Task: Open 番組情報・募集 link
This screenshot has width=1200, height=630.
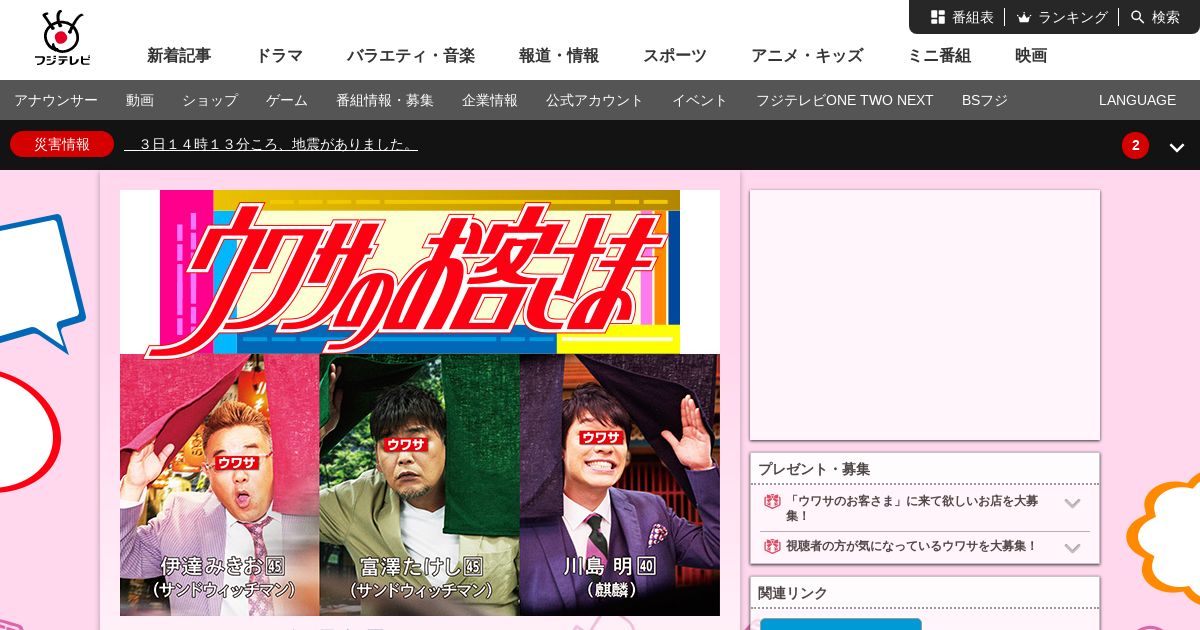Action: click(x=385, y=100)
